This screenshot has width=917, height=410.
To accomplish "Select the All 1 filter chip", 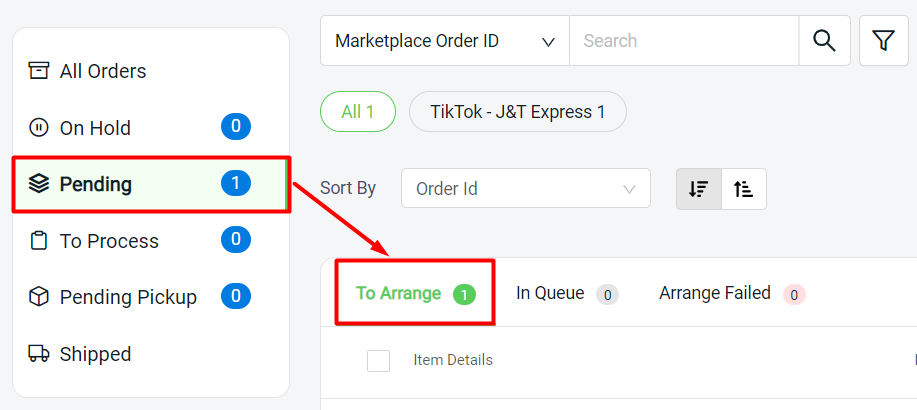I will coord(358,111).
